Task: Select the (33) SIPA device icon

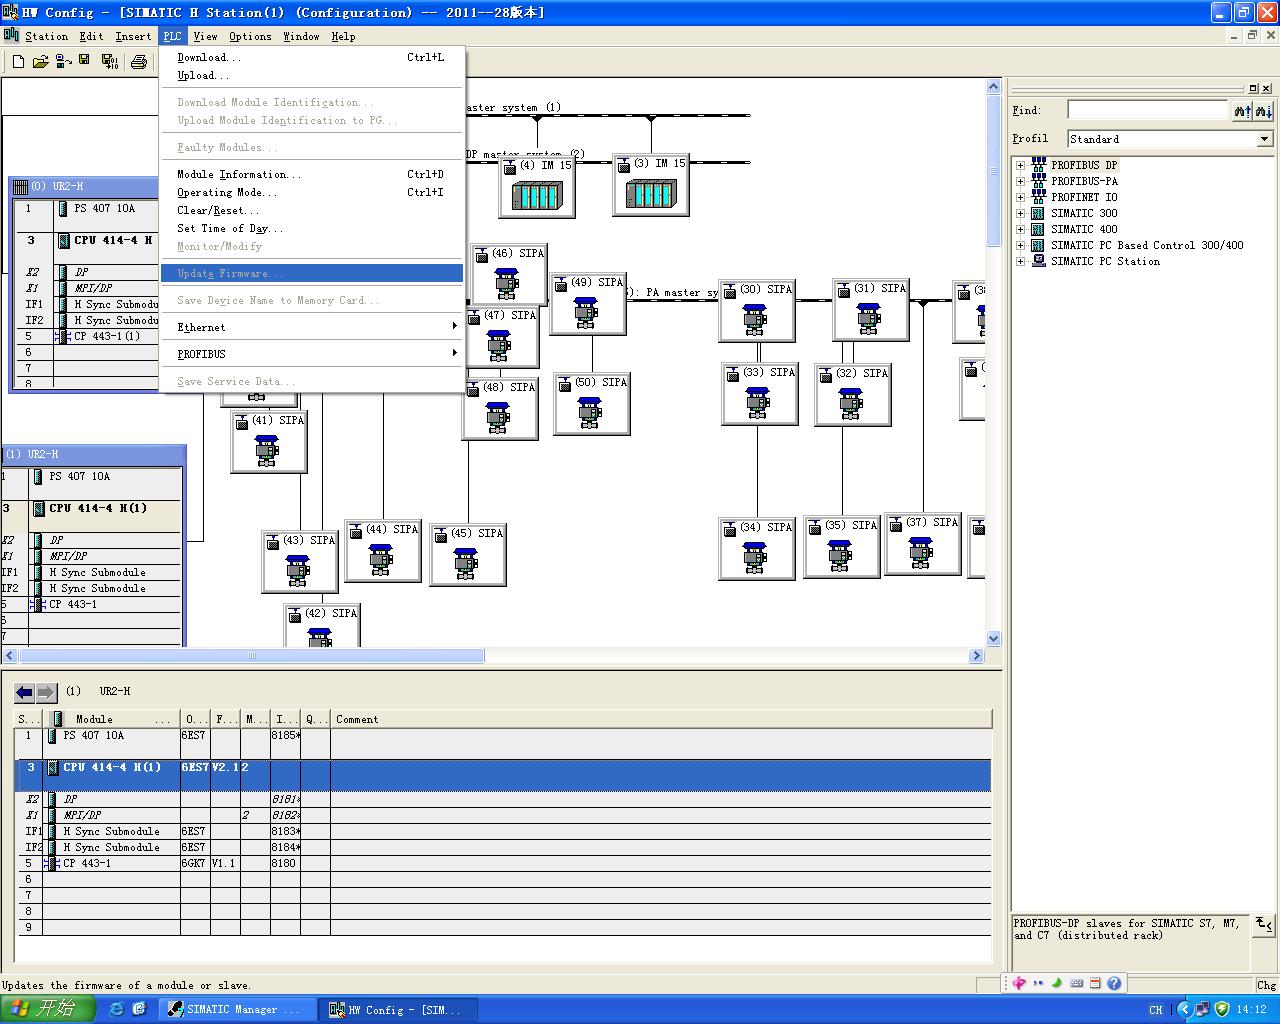Action: [760, 393]
